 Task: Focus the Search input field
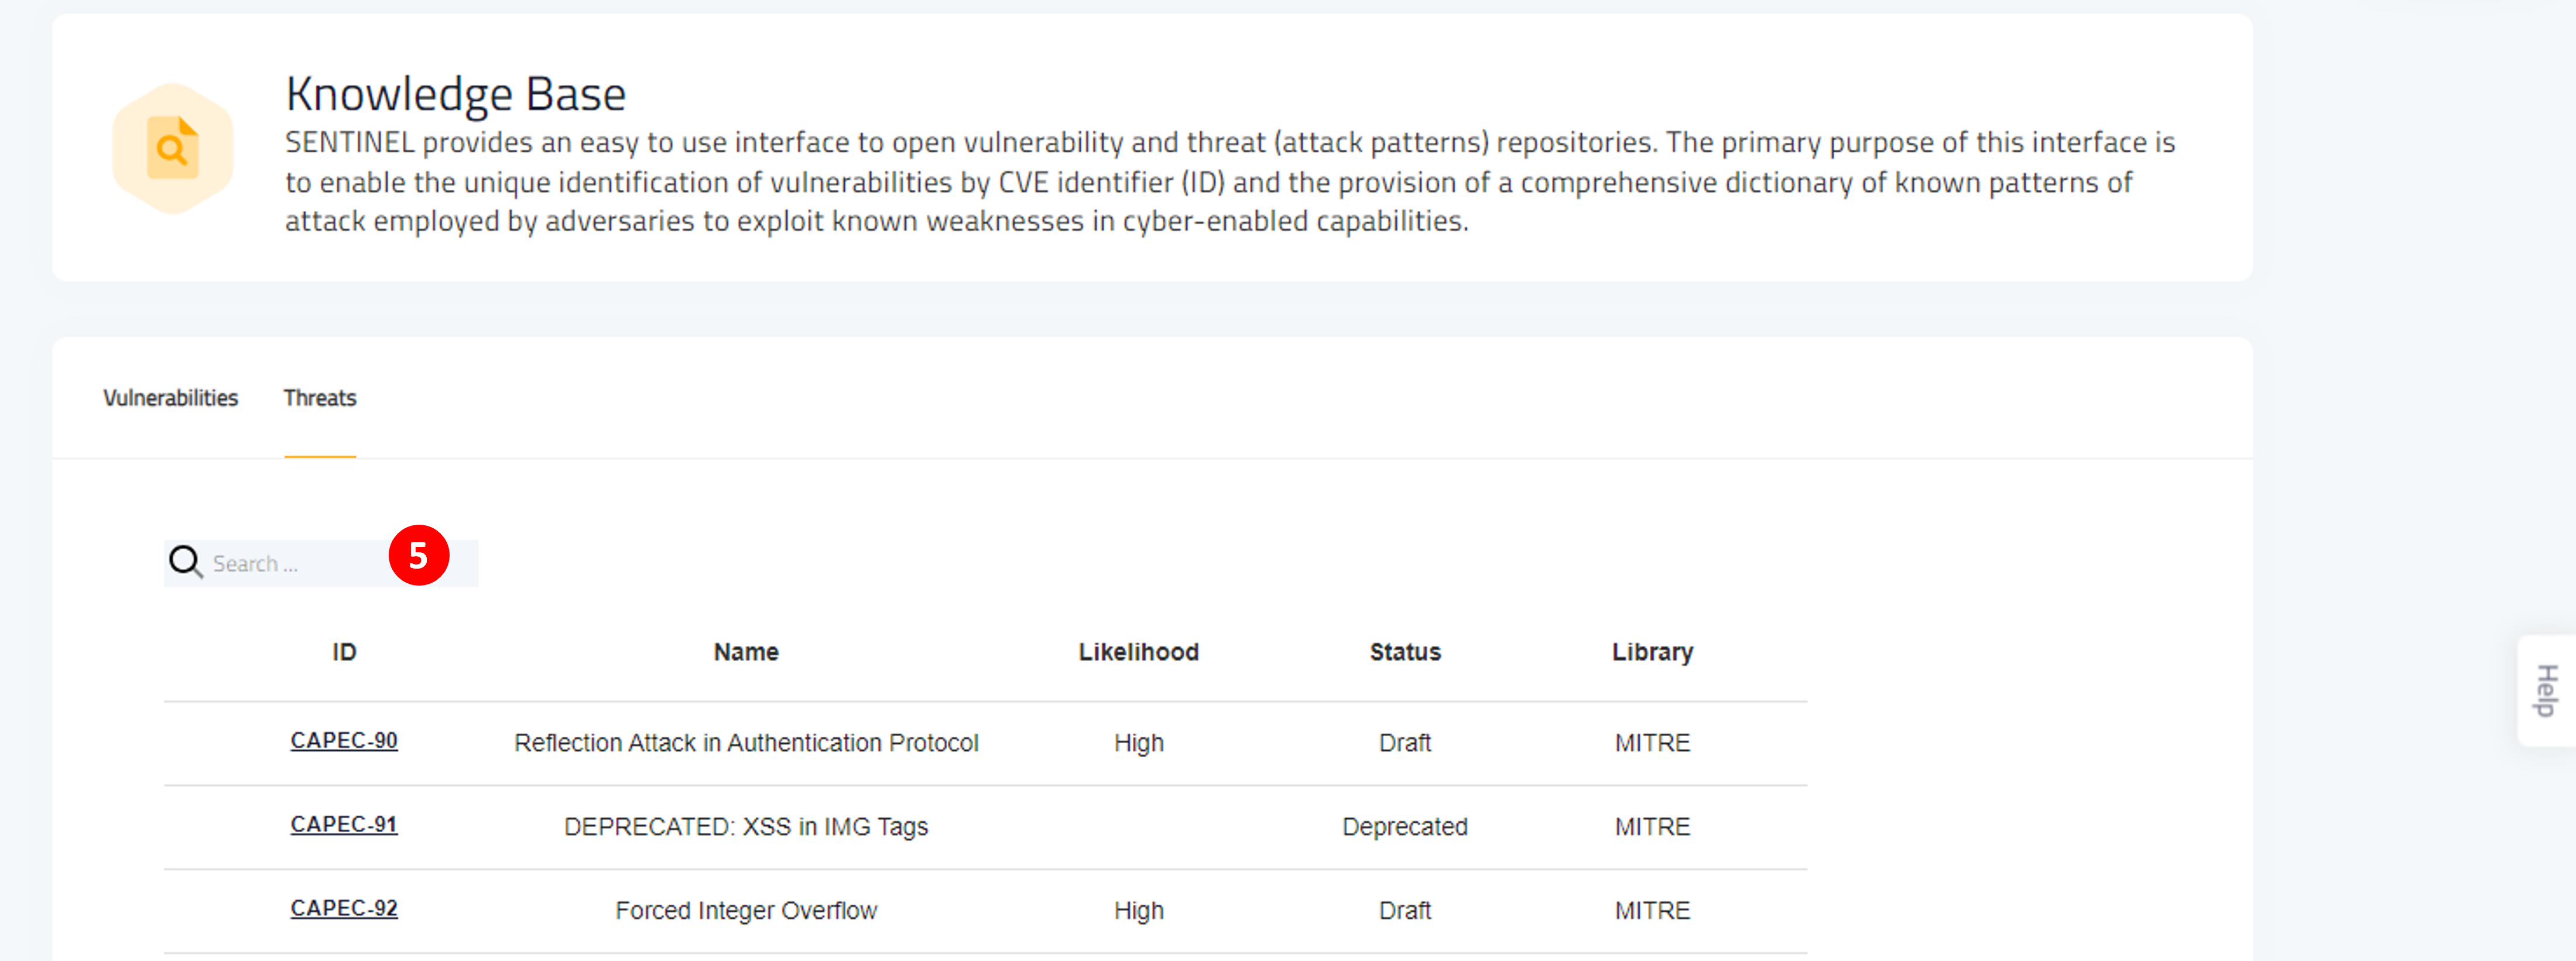click(321, 563)
